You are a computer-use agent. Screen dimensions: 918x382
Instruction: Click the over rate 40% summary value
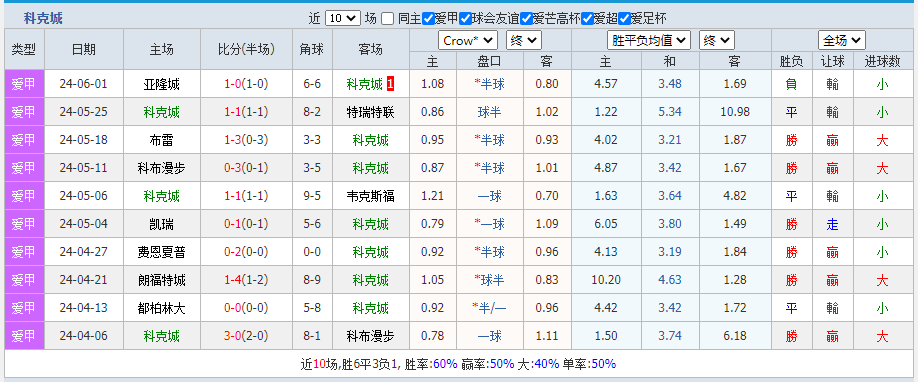547,364
